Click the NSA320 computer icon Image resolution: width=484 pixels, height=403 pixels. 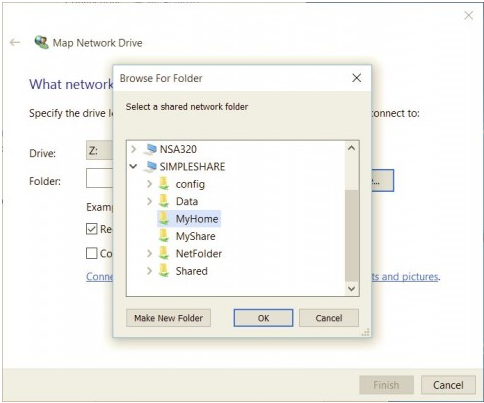pyautogui.click(x=150, y=149)
